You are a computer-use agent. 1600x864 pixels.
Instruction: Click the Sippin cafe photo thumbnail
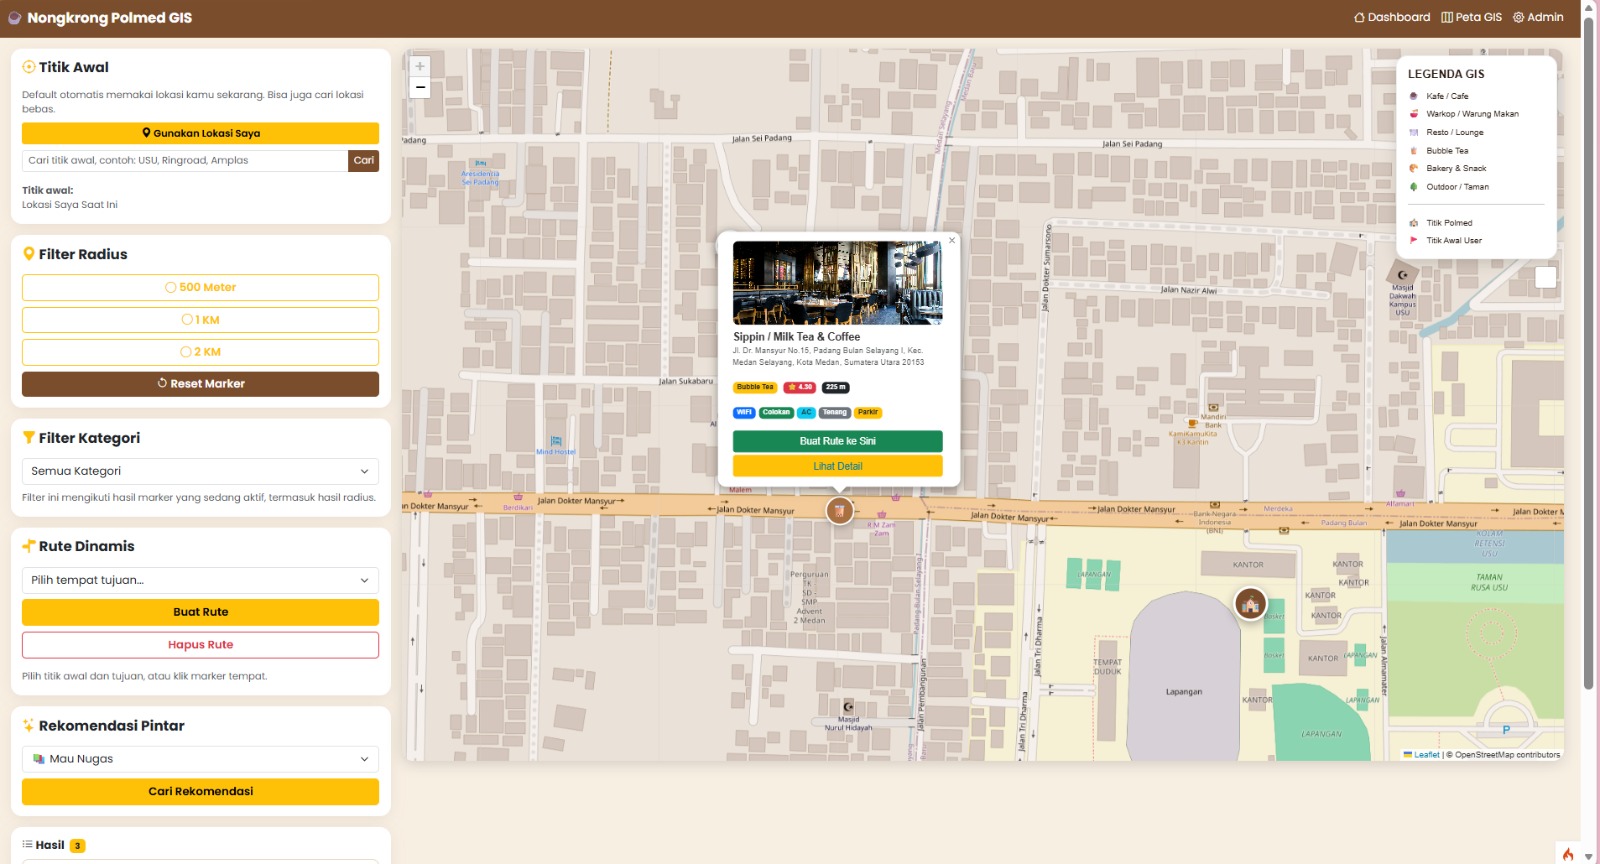(837, 282)
